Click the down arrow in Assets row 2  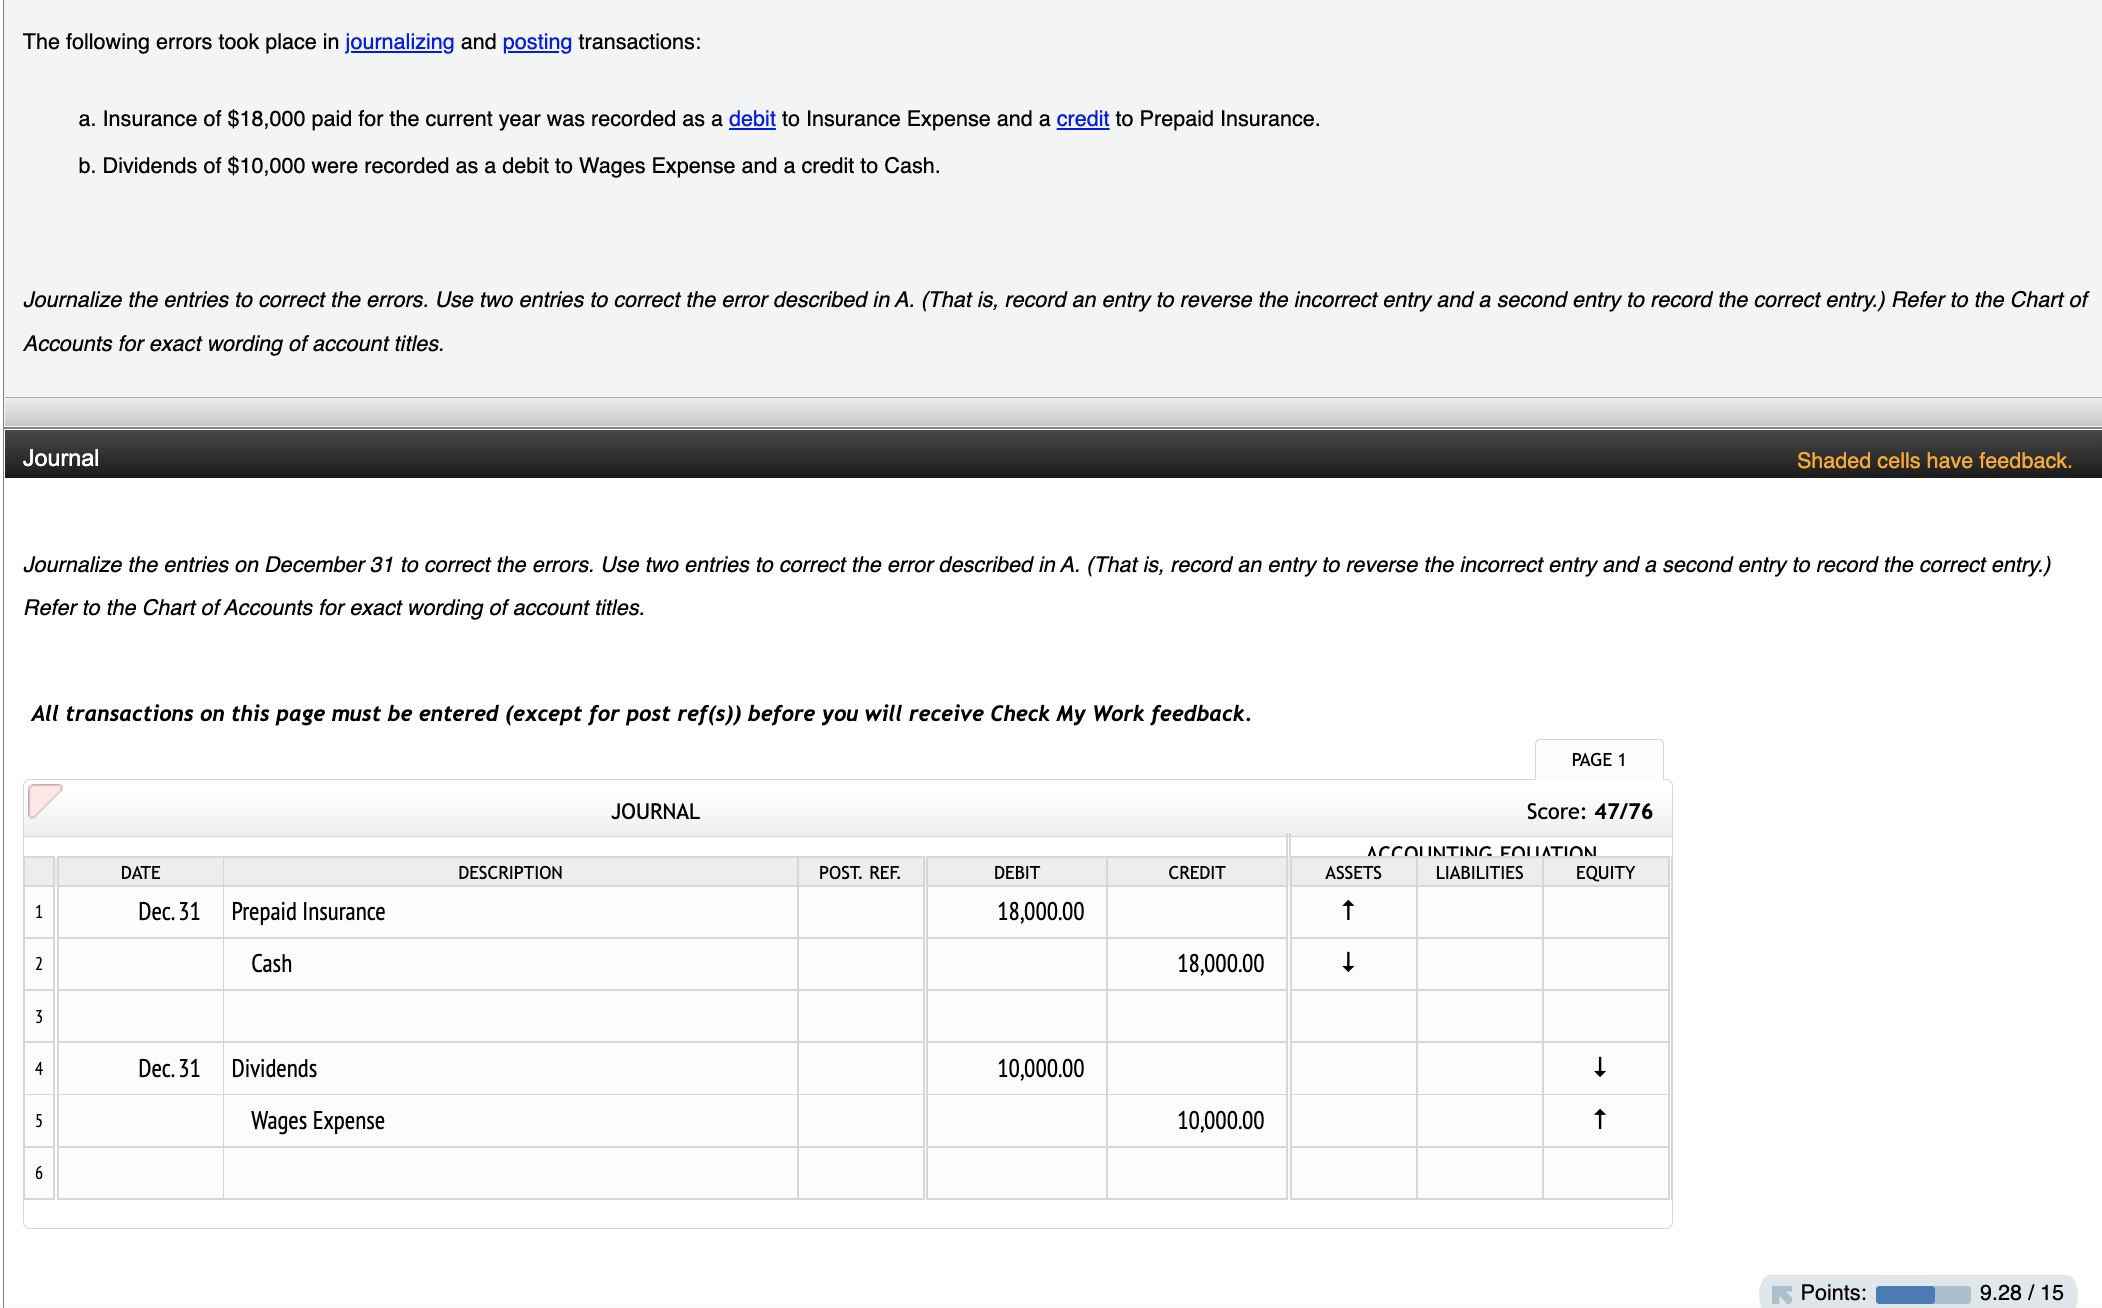point(1348,962)
